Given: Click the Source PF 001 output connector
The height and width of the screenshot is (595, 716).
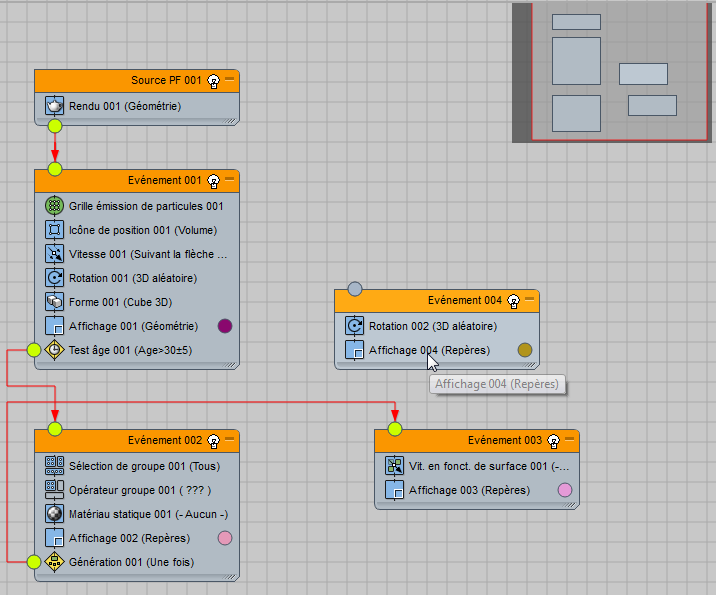Looking at the screenshot, I should tap(55, 126).
